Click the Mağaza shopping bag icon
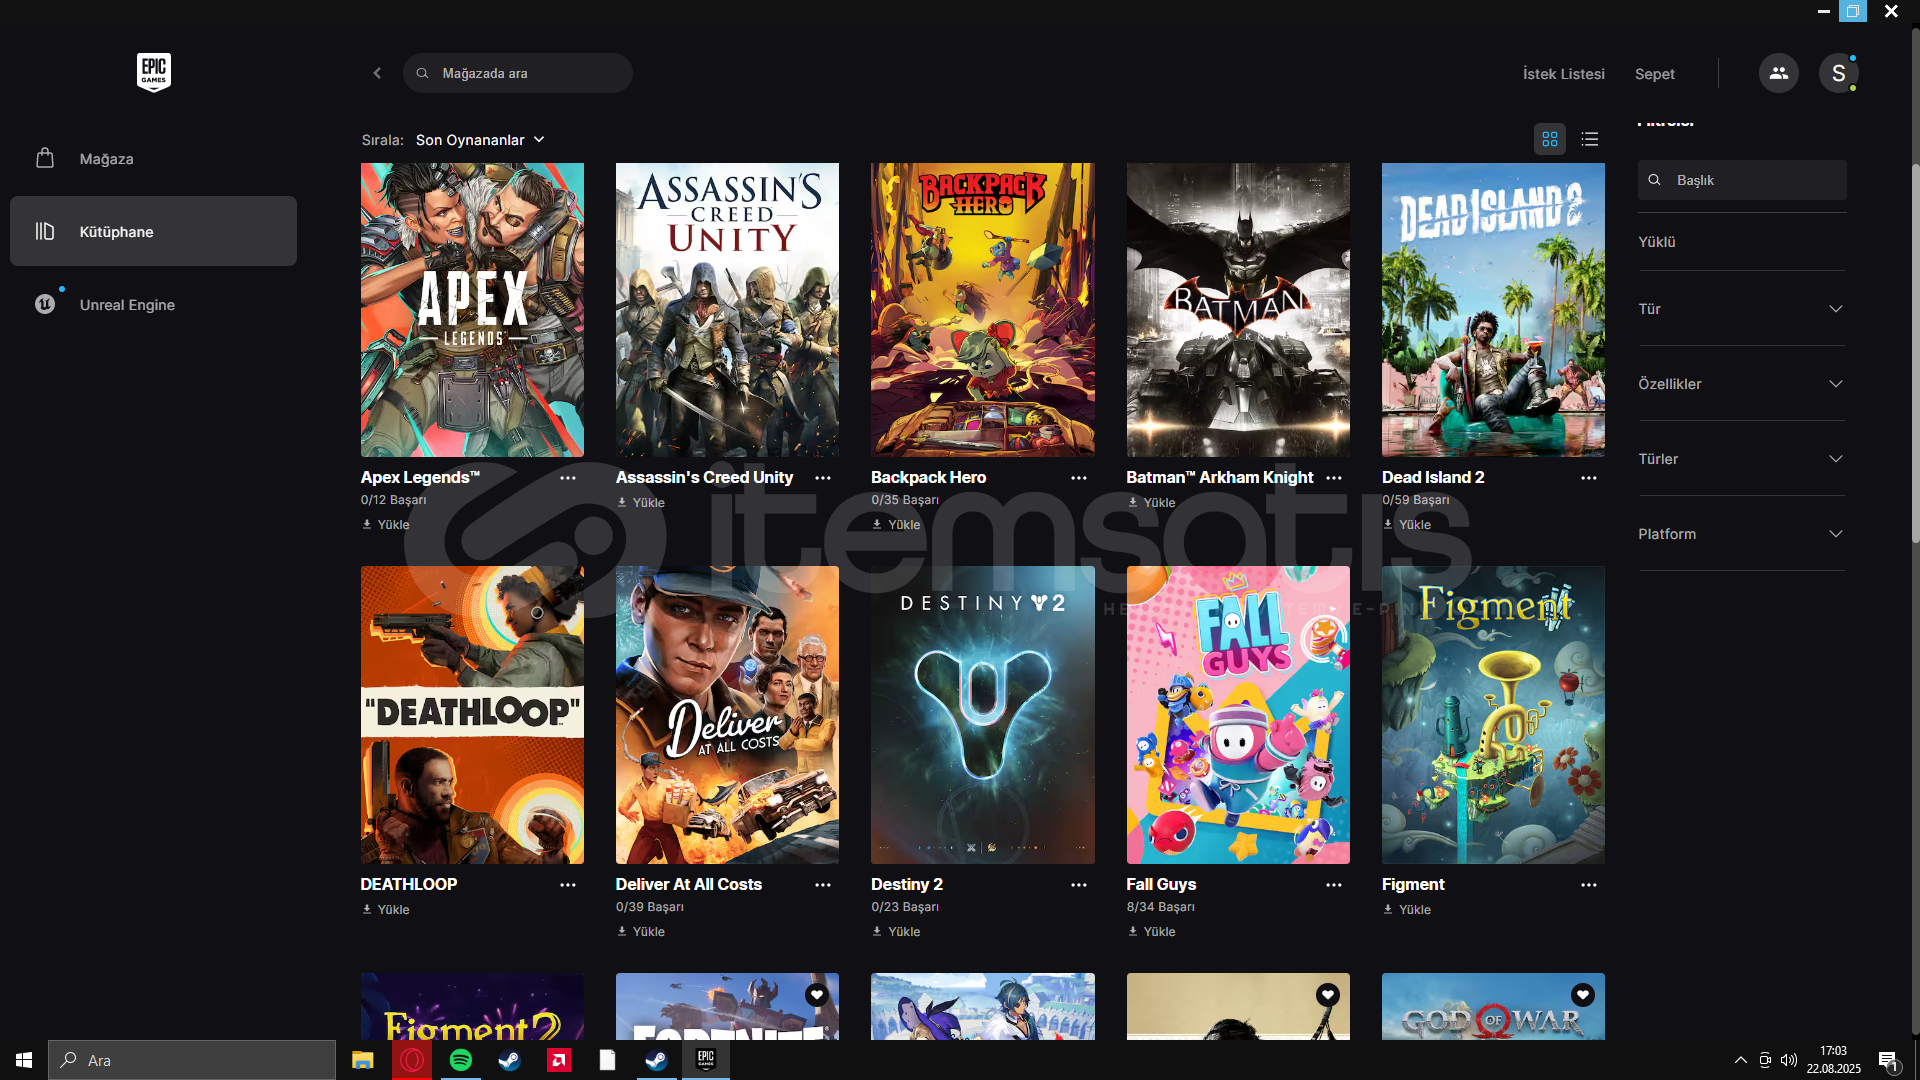Image resolution: width=1920 pixels, height=1080 pixels. coord(45,158)
